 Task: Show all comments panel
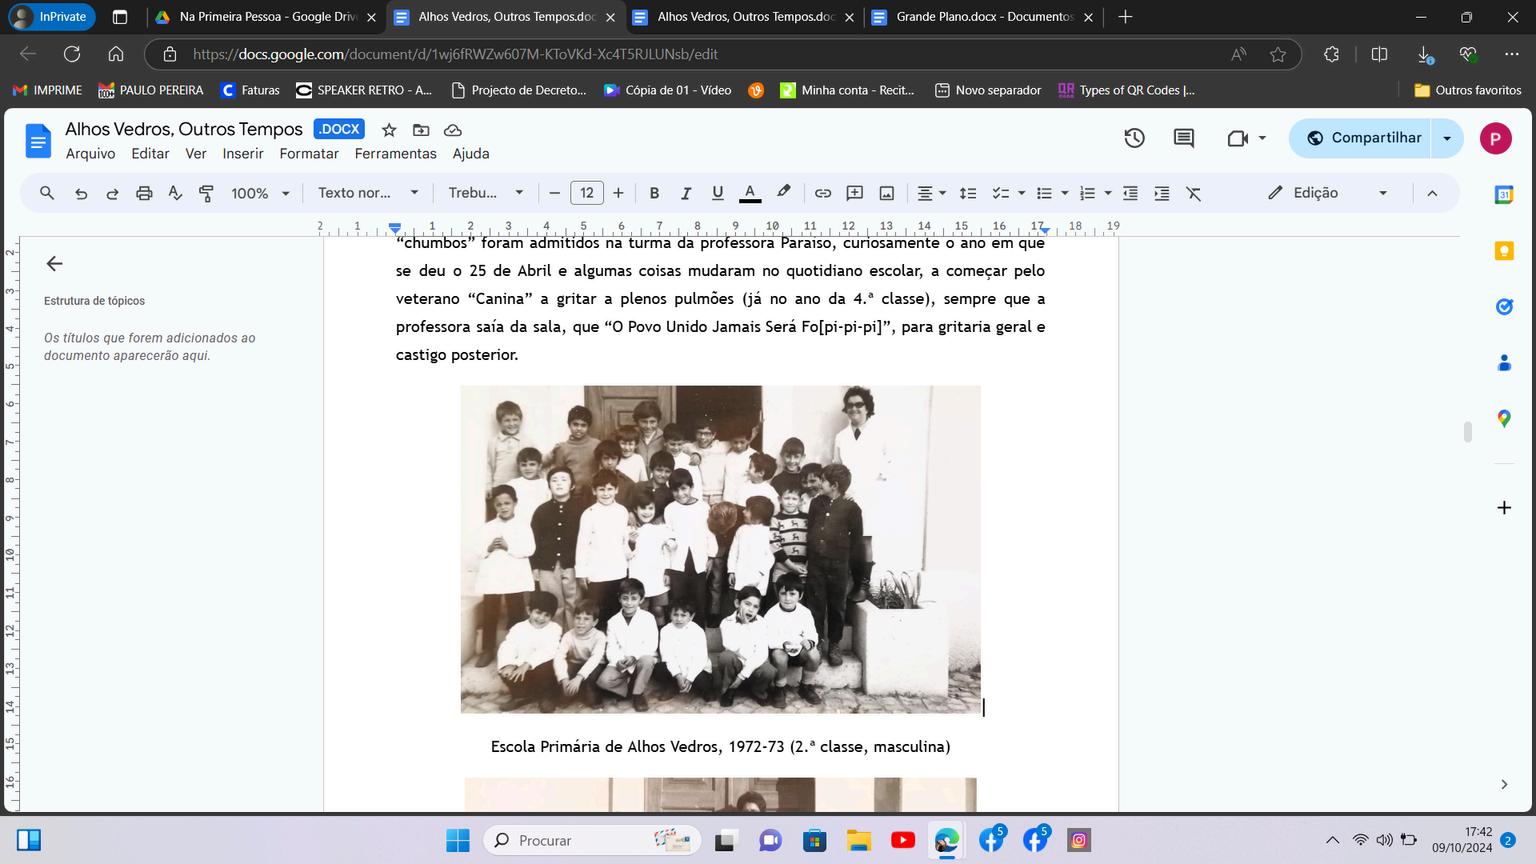pyautogui.click(x=1184, y=138)
